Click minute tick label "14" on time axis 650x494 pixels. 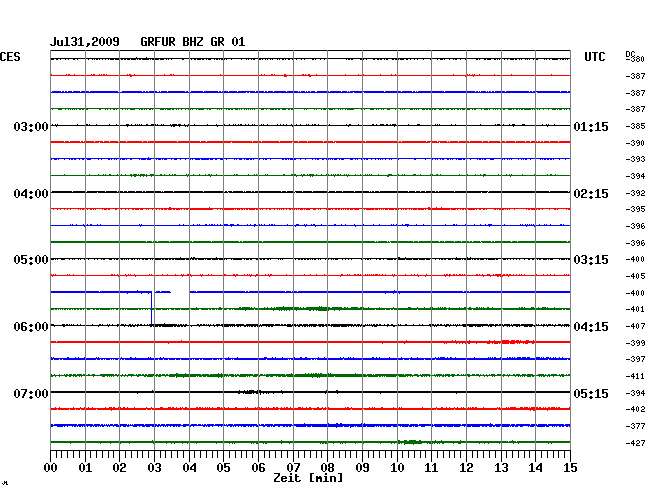[x=535, y=468]
